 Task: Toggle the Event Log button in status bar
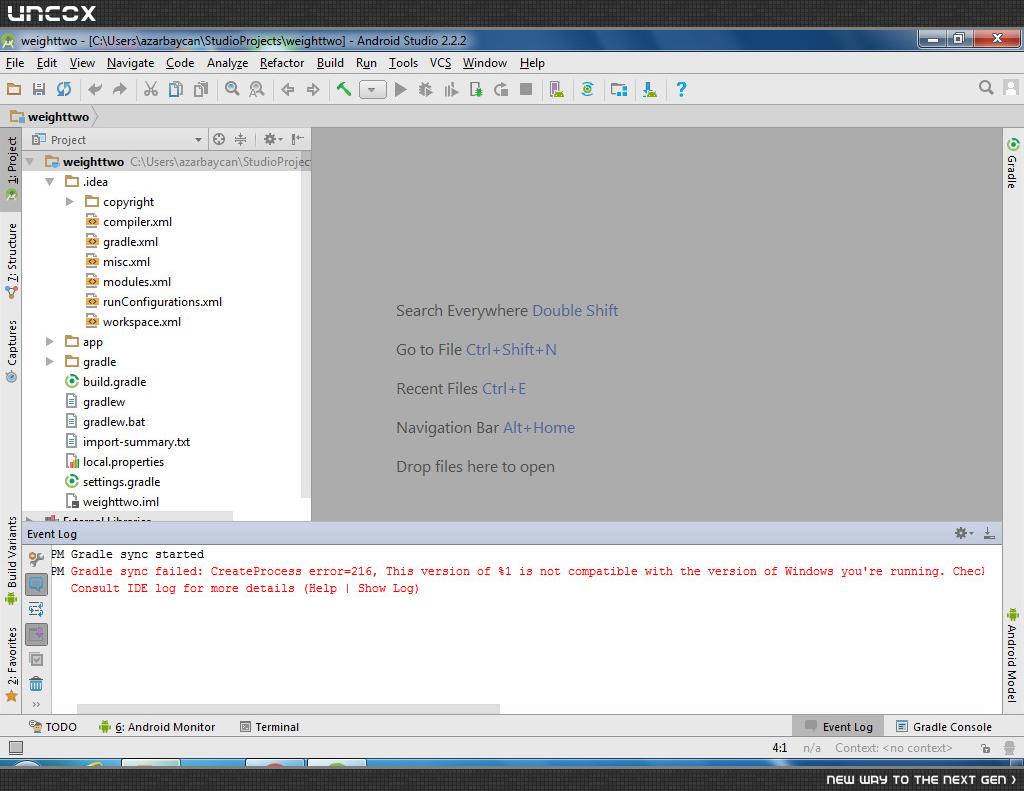point(839,727)
